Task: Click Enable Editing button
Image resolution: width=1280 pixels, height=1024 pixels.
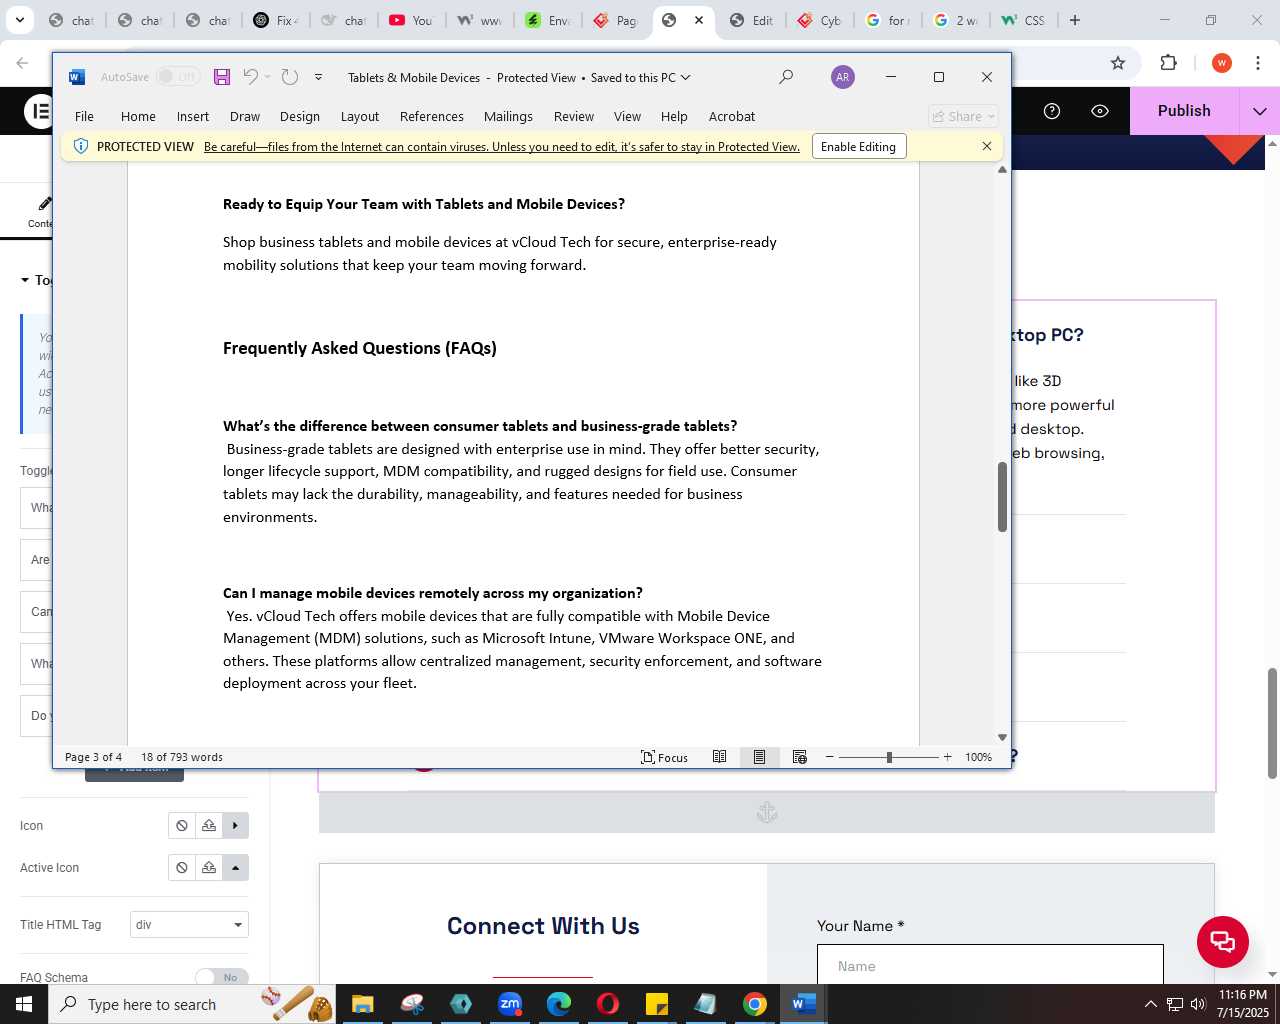Action: (x=858, y=146)
